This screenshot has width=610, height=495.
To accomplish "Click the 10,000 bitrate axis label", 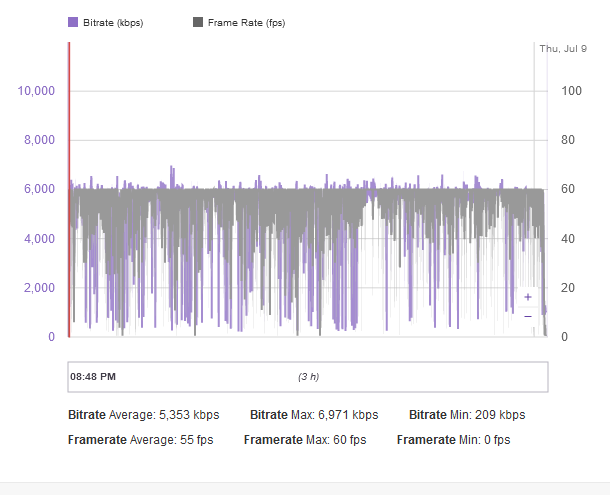I will click(38, 92).
